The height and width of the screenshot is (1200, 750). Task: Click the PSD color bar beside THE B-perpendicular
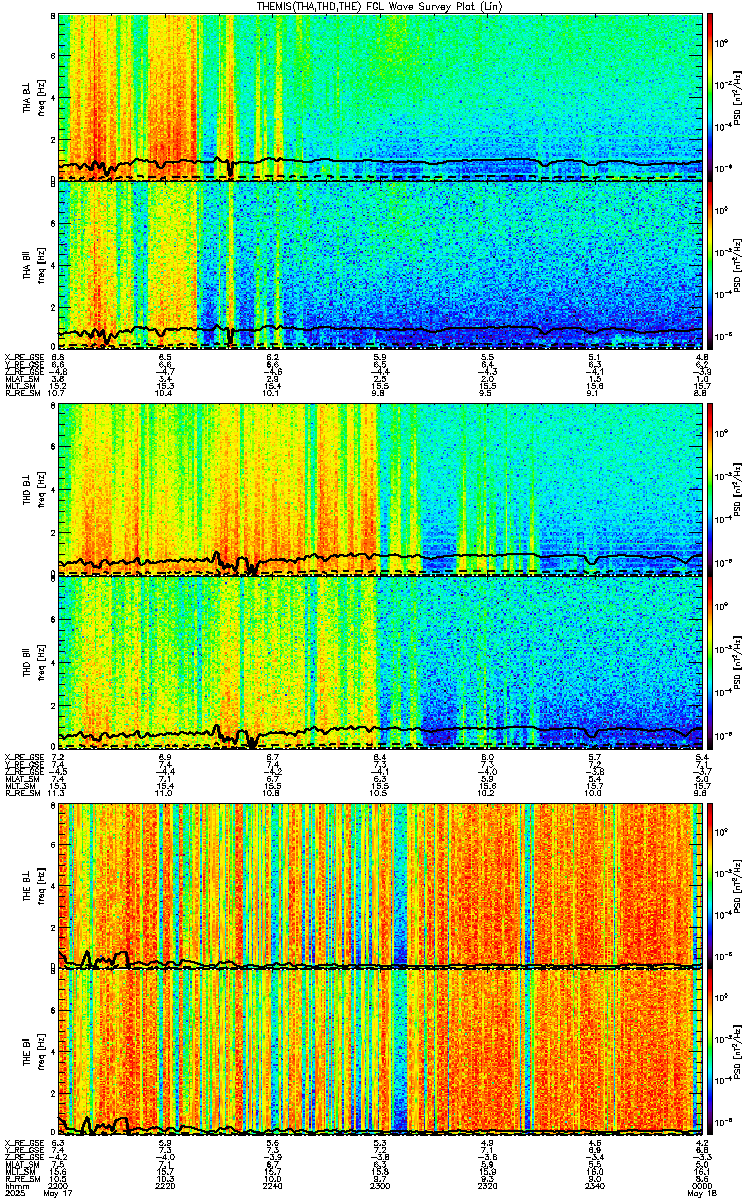[x=711, y=885]
